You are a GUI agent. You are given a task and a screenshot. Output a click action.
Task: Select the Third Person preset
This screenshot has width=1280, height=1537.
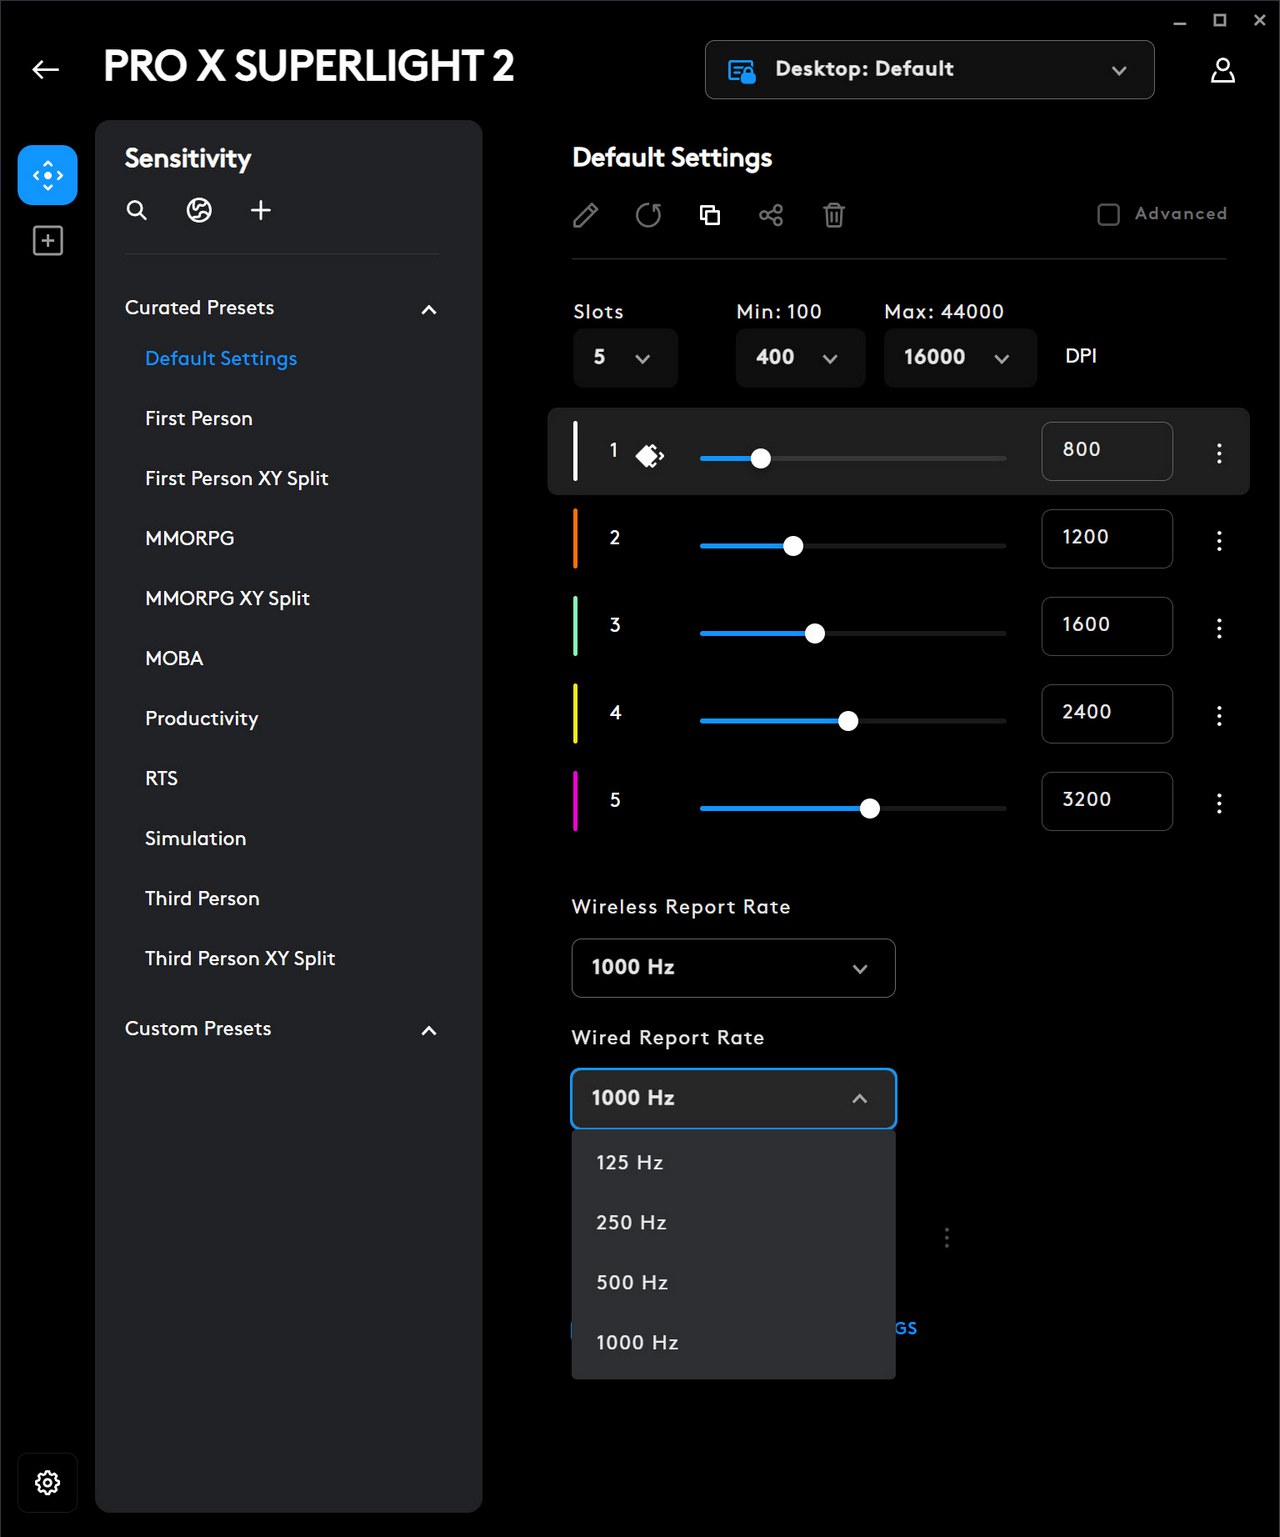(x=202, y=898)
